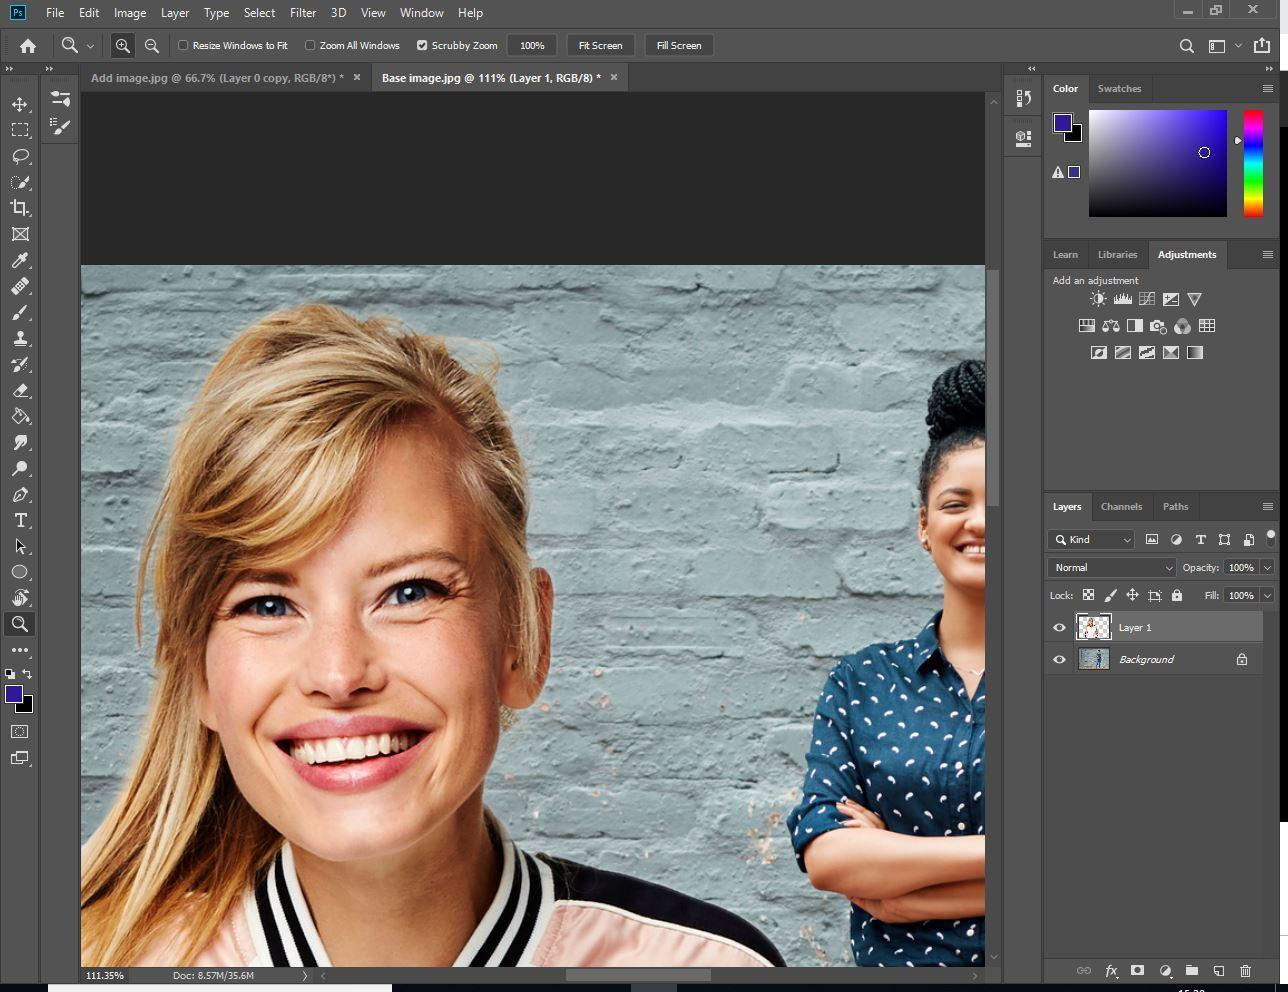Open the Layers panel menu
Screen dimensions: 1288x992
pos(1267,507)
